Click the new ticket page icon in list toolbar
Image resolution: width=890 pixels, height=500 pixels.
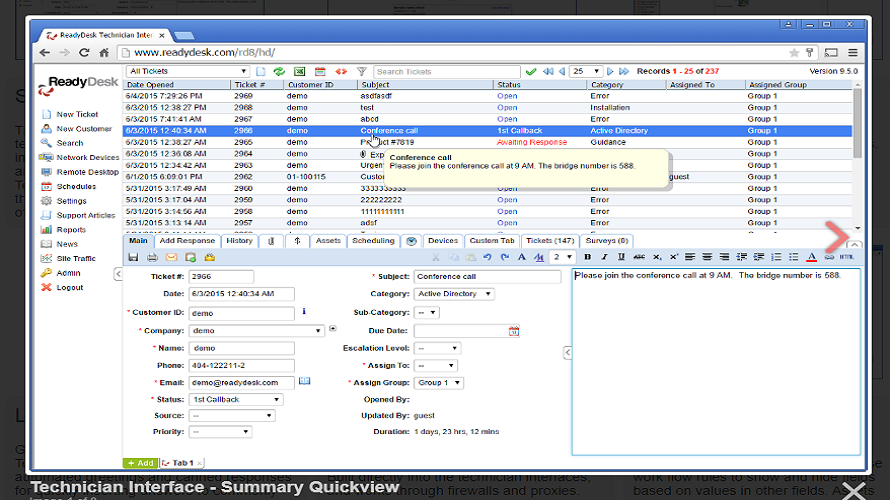coord(261,72)
